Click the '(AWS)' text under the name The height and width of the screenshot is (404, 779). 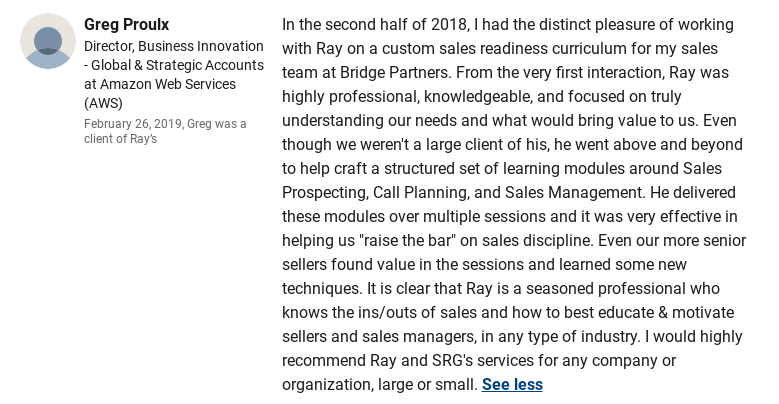(x=103, y=103)
